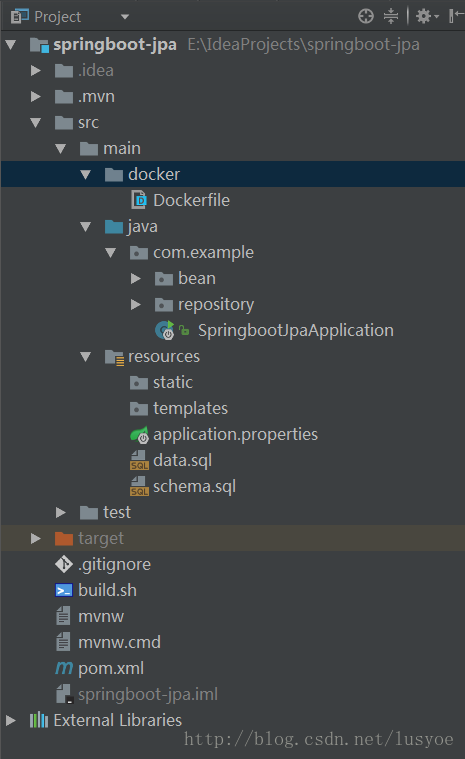Expand the target folder

[x=35, y=538]
